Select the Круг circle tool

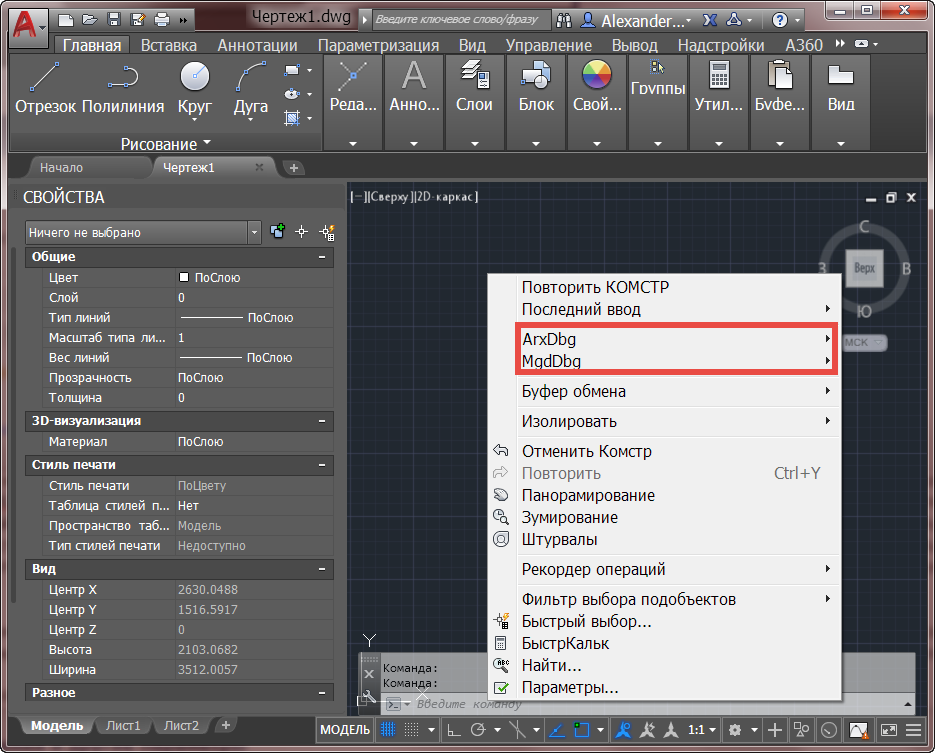(x=194, y=89)
